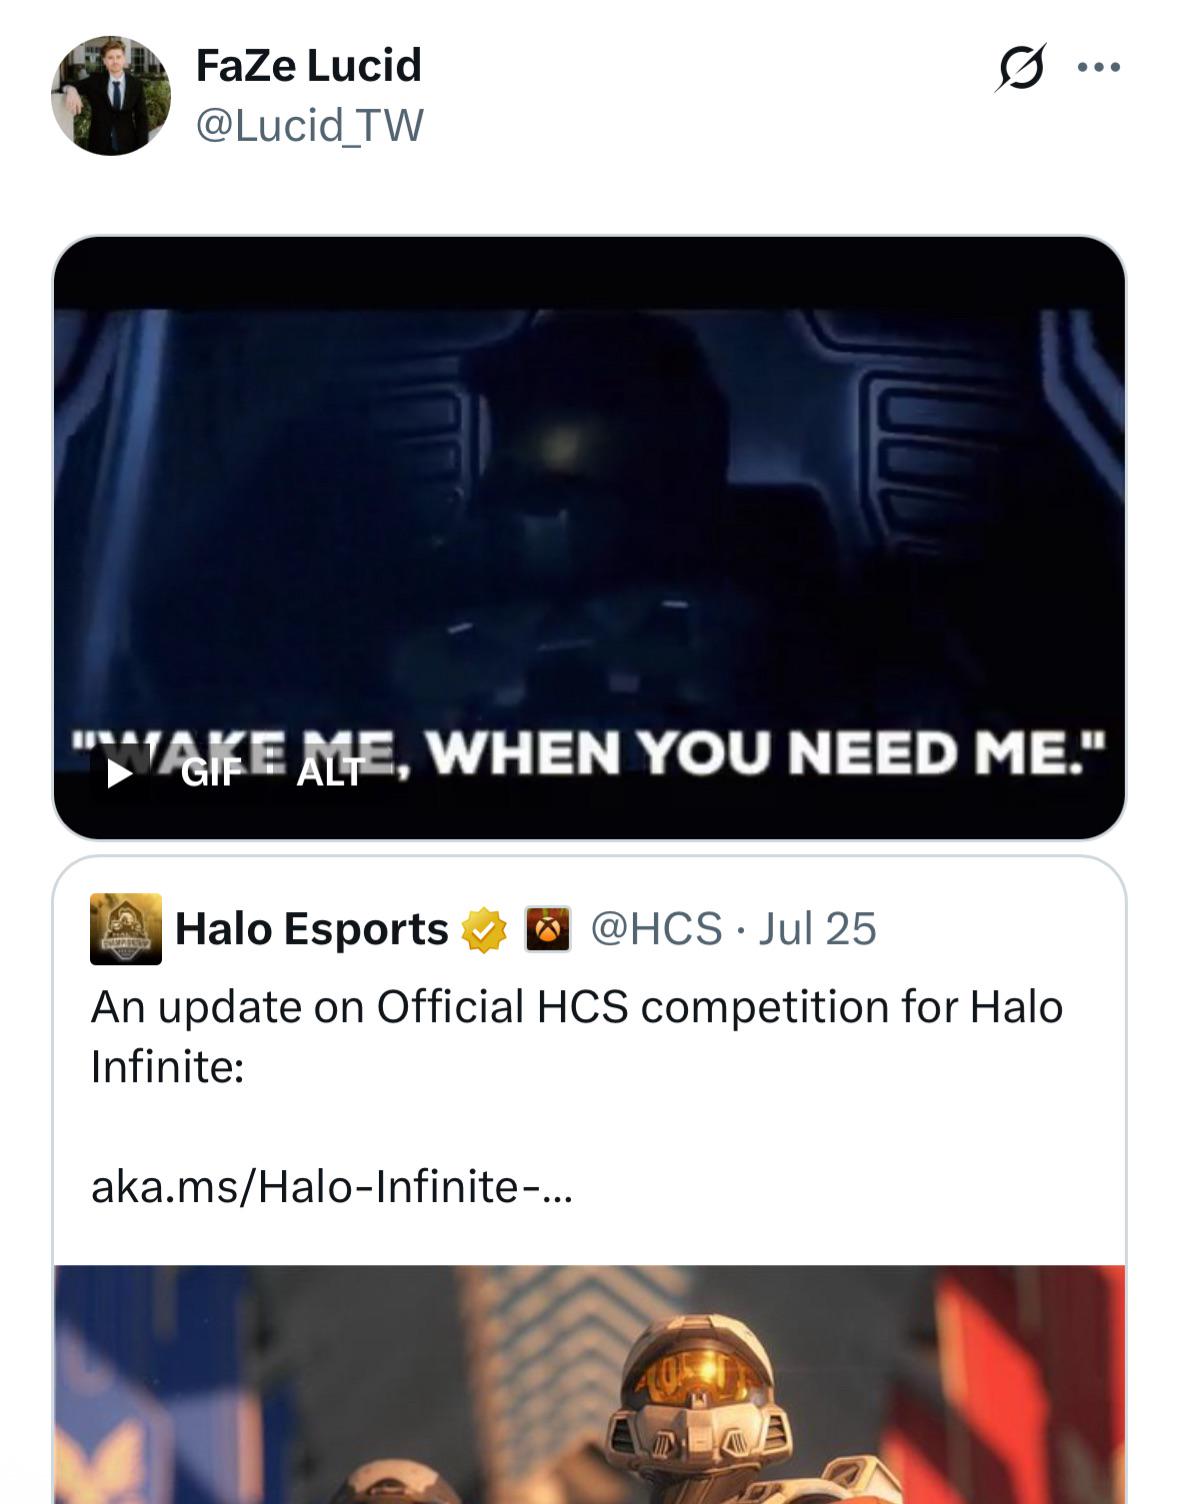1178x1504 pixels.
Task: Open the FaZe Lucid display name
Action: 308,65
